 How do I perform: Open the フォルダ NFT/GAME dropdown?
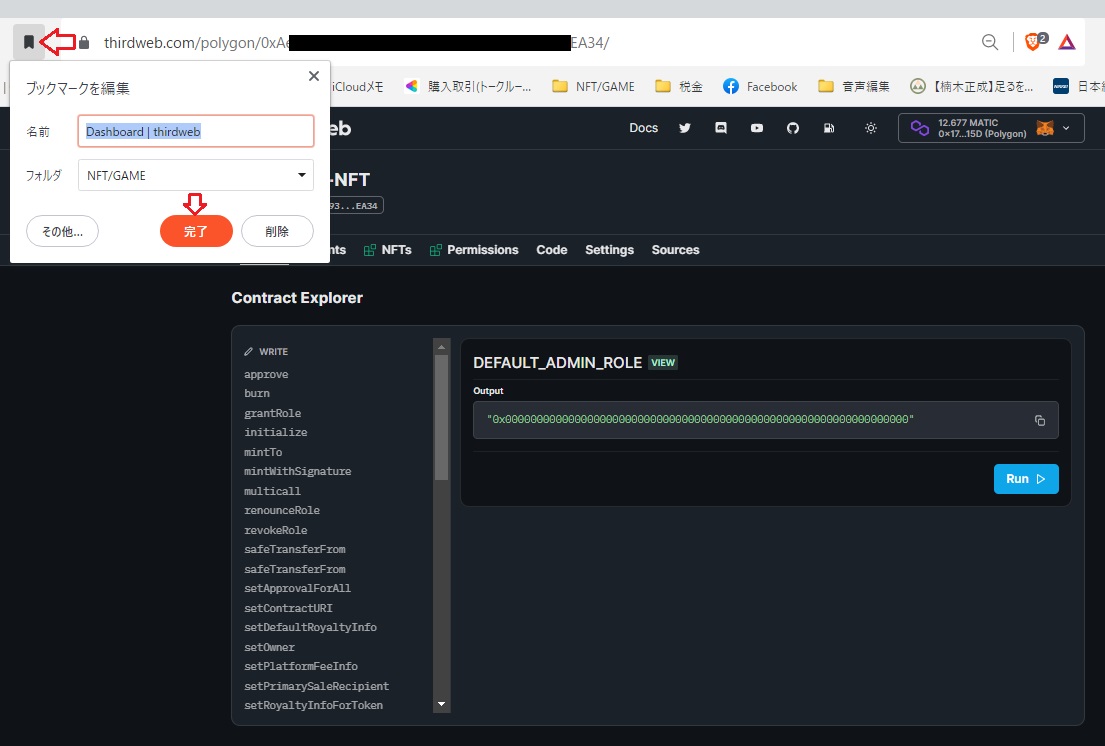[195, 175]
